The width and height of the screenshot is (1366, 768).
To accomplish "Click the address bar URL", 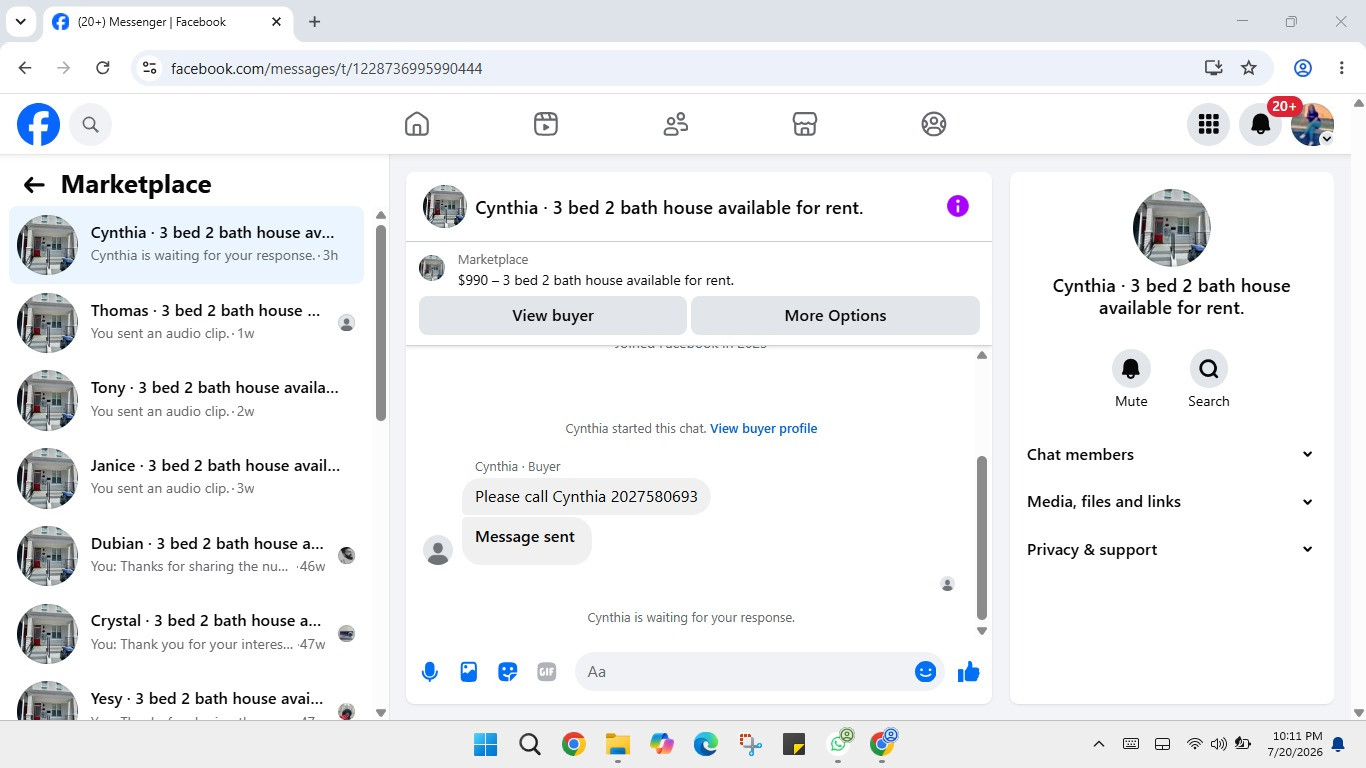I will tap(327, 69).
